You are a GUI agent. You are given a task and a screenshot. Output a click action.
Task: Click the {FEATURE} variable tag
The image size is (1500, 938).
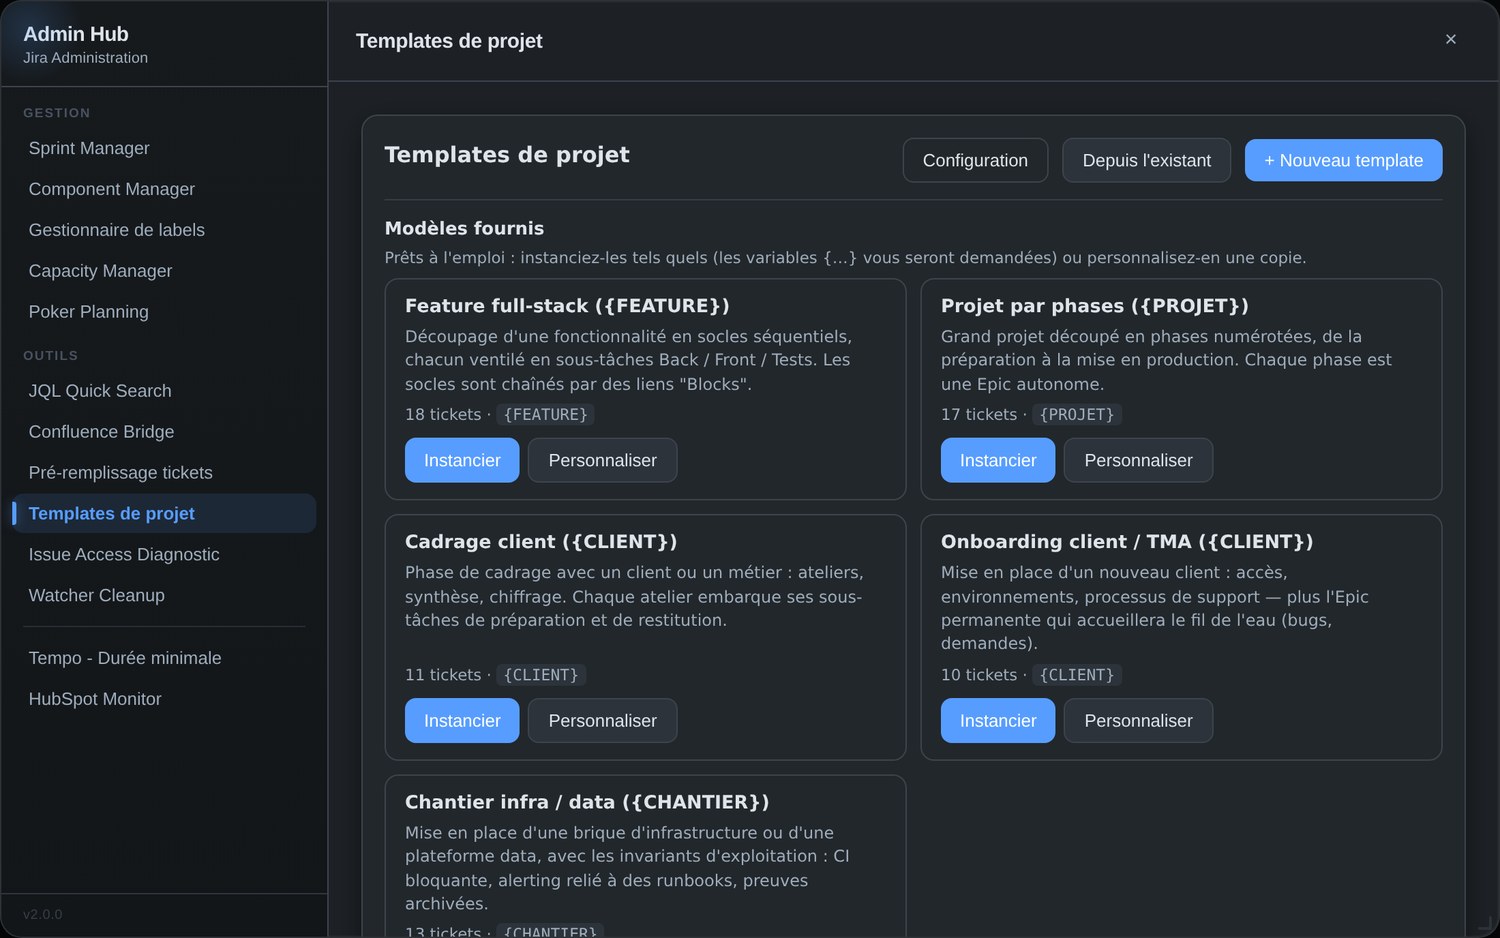click(x=545, y=415)
